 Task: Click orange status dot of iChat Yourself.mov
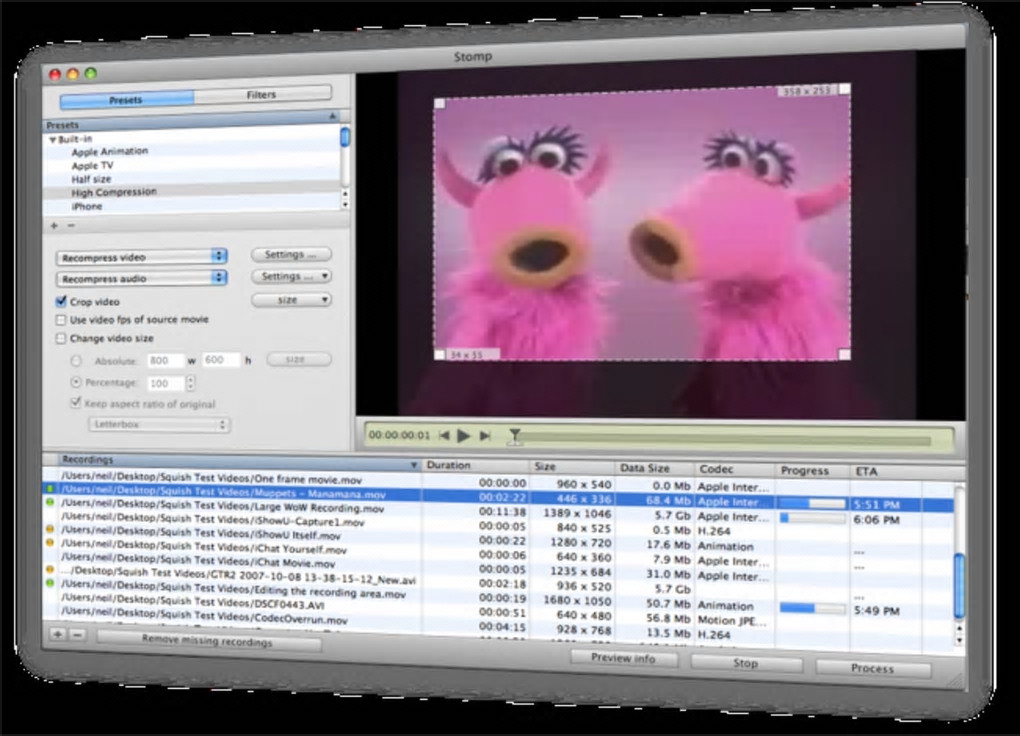coord(50,542)
